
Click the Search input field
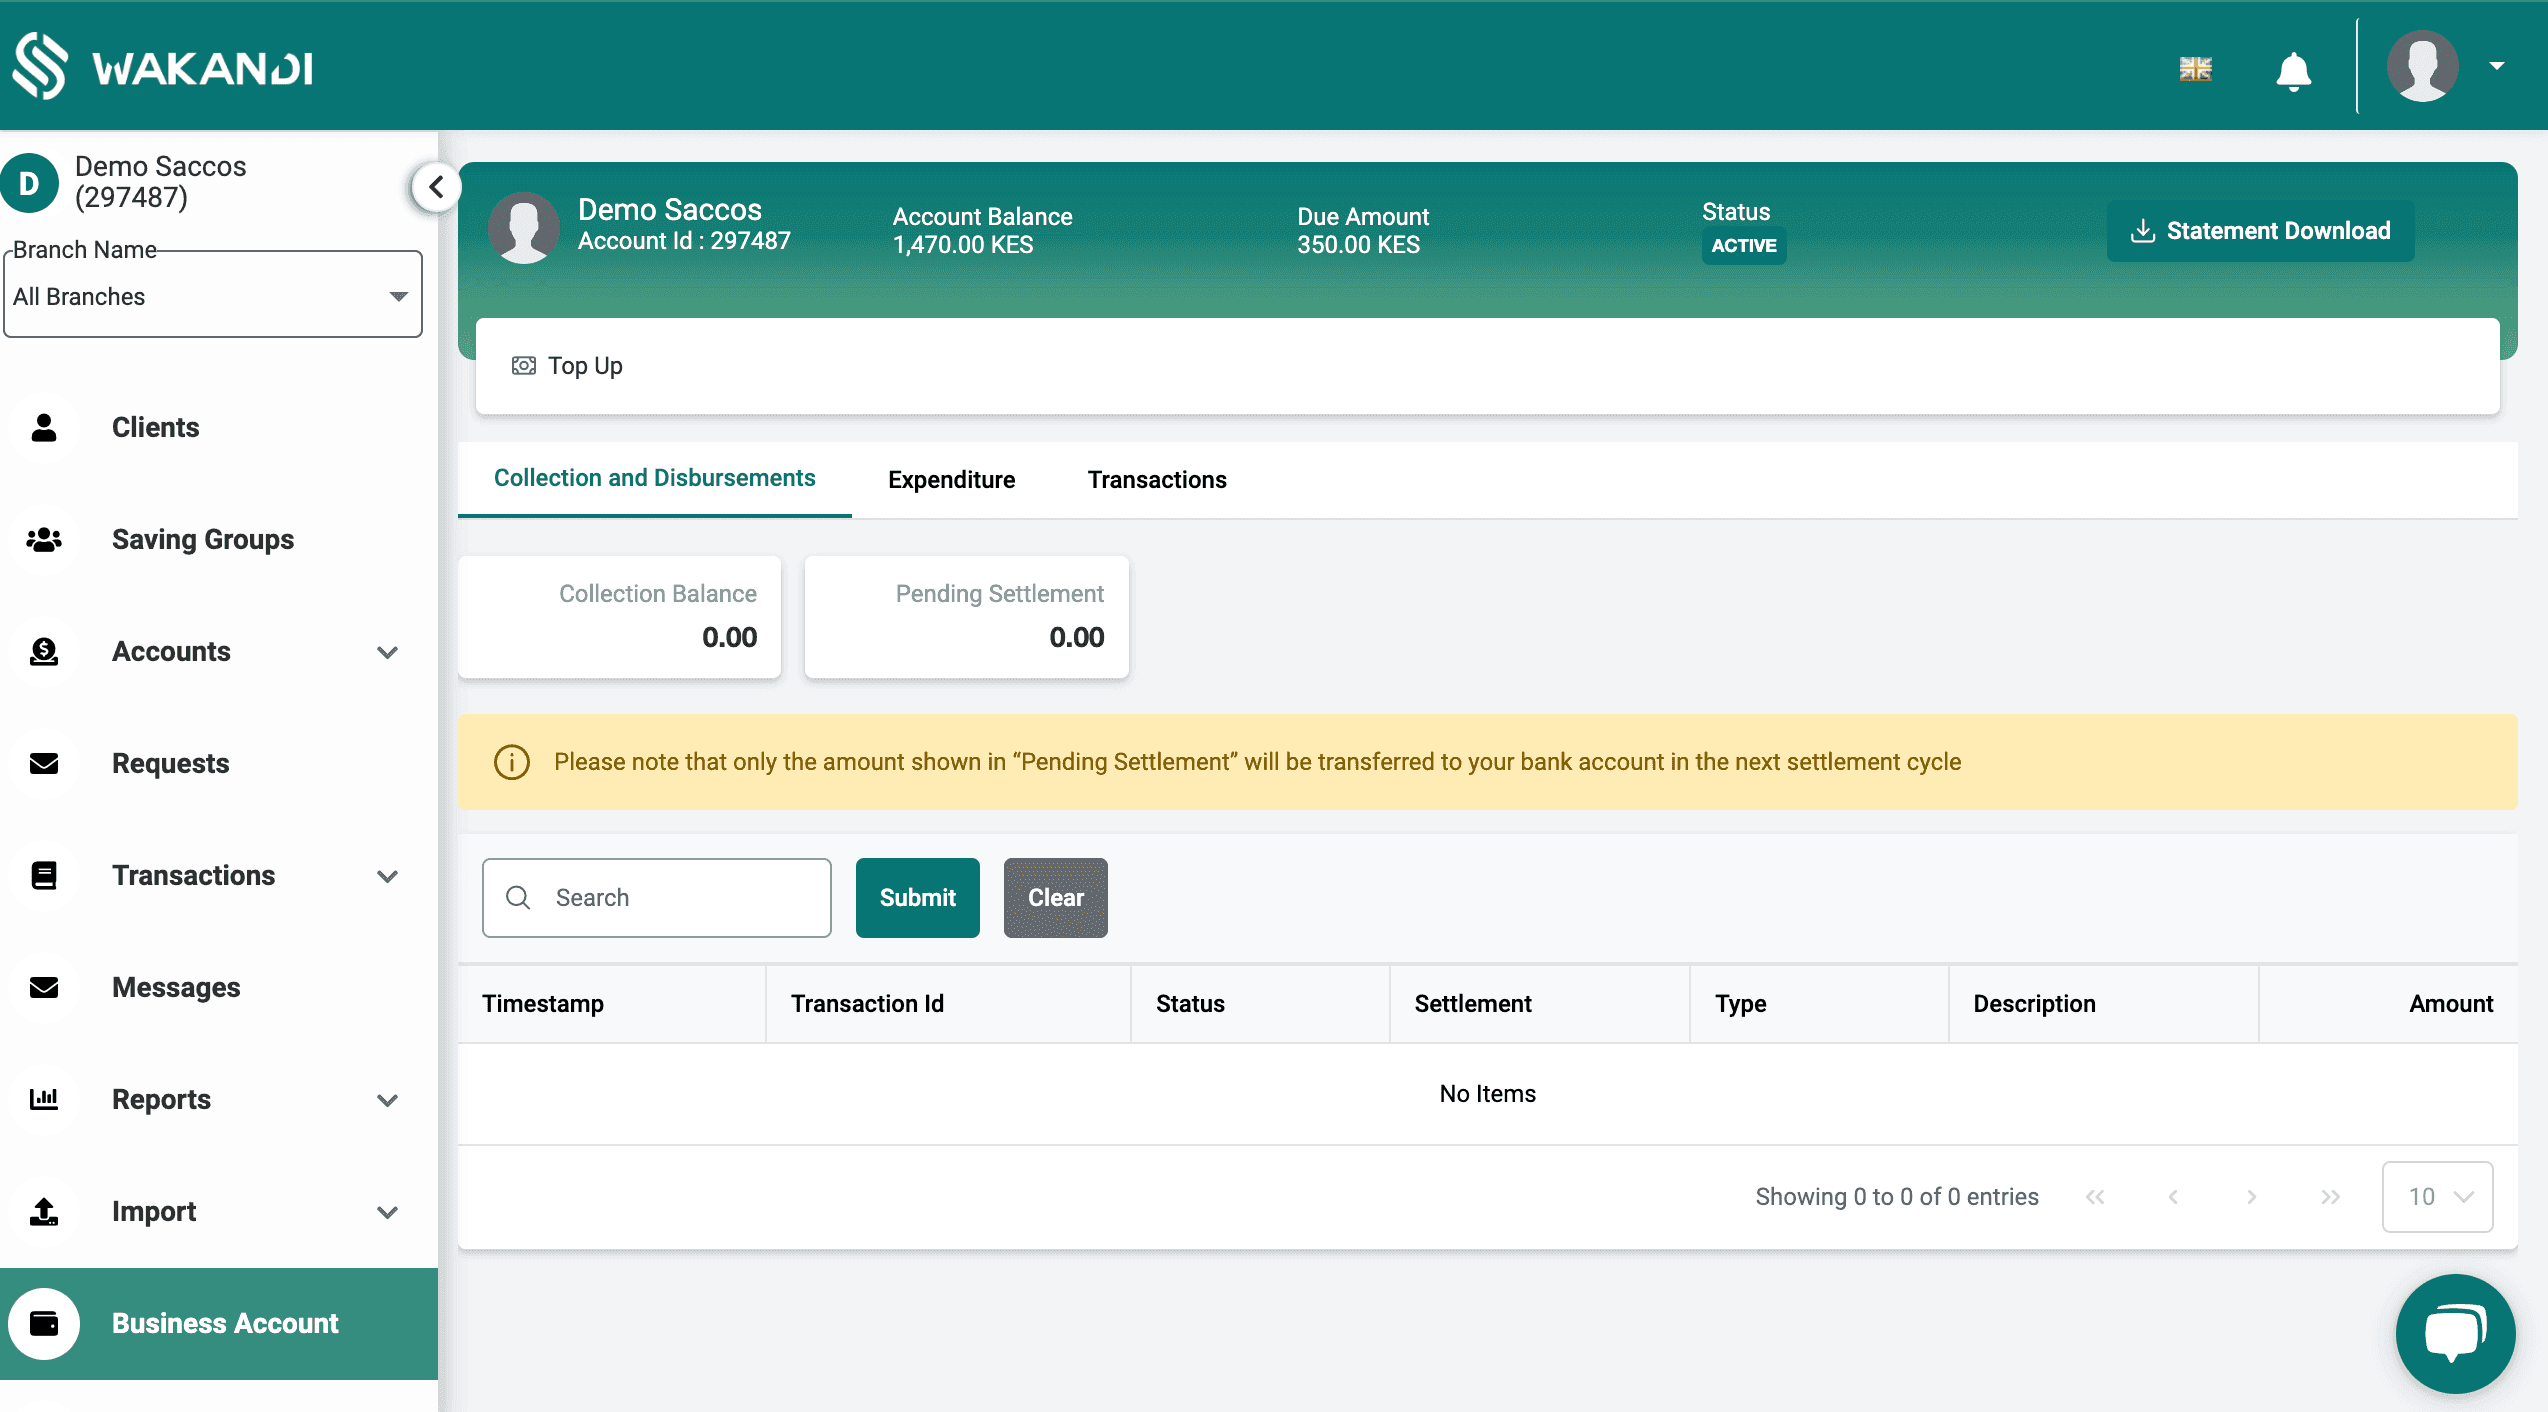657,898
